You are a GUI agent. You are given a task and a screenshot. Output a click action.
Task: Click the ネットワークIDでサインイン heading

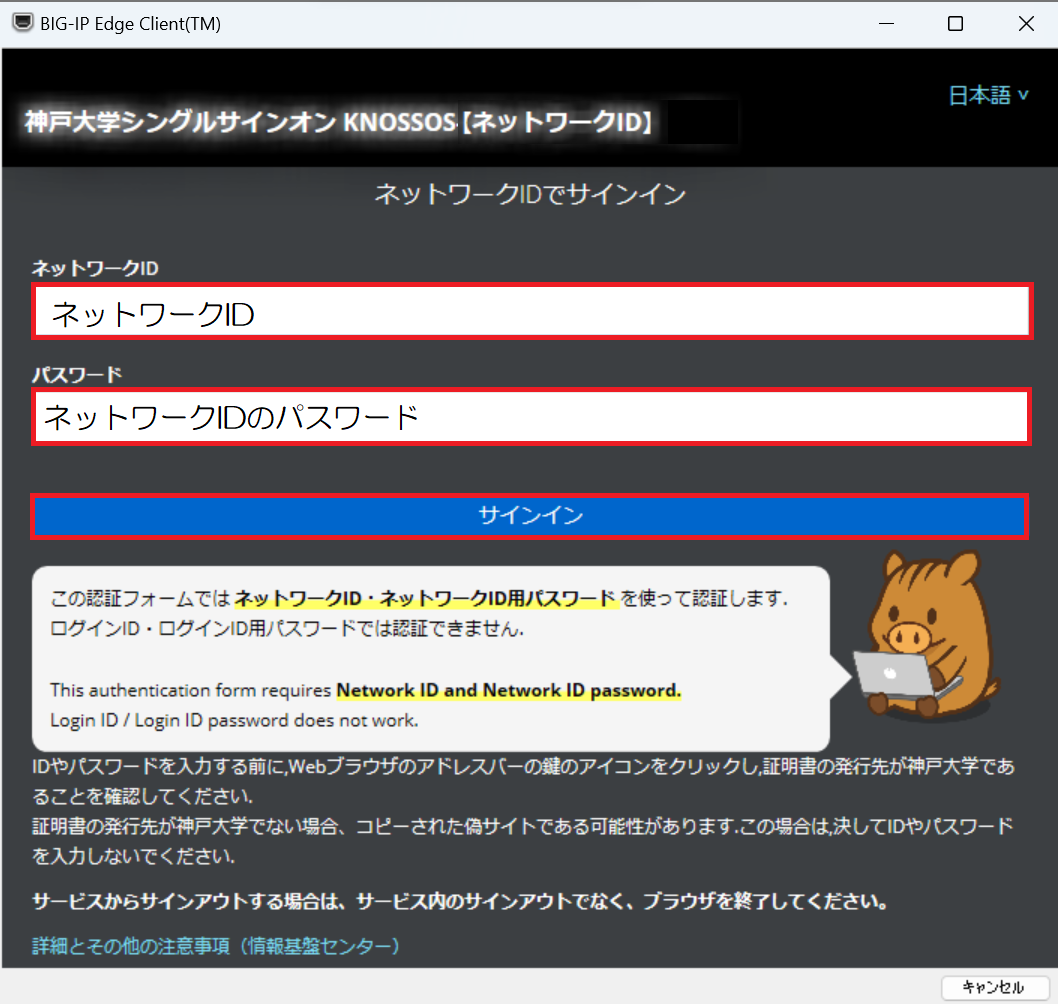530,194
